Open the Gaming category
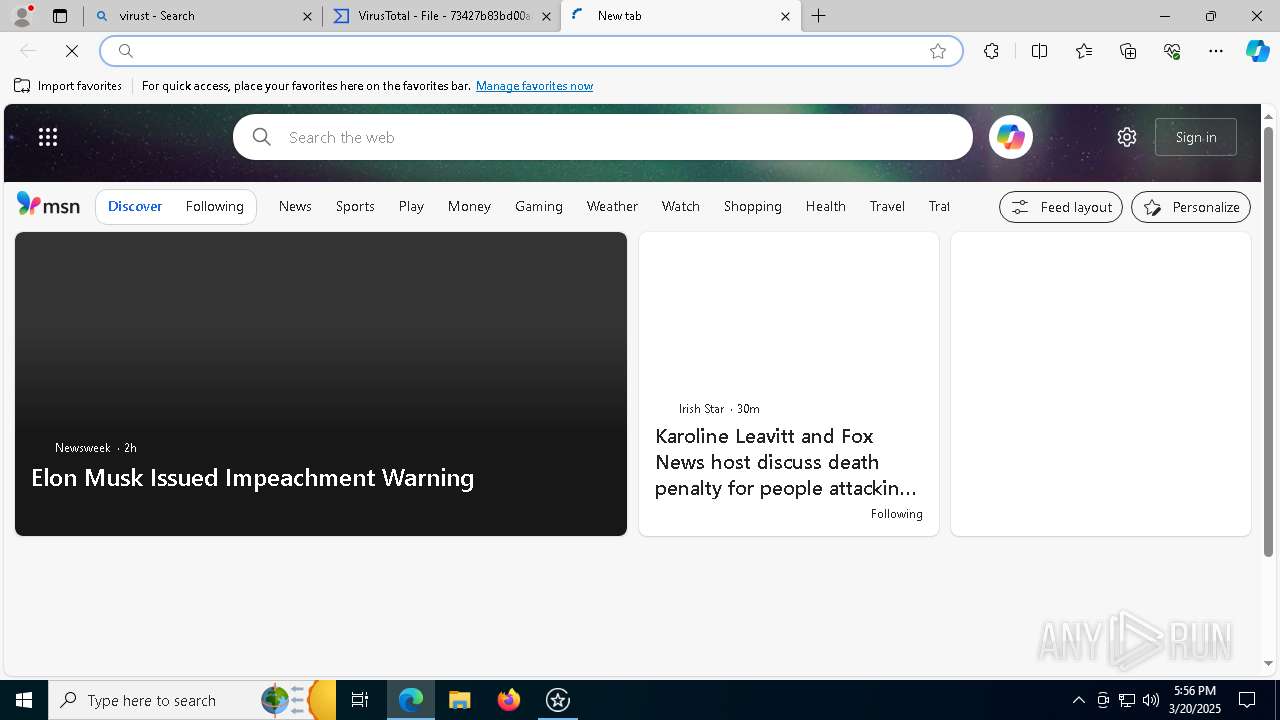This screenshot has height=720, width=1280. [x=539, y=206]
